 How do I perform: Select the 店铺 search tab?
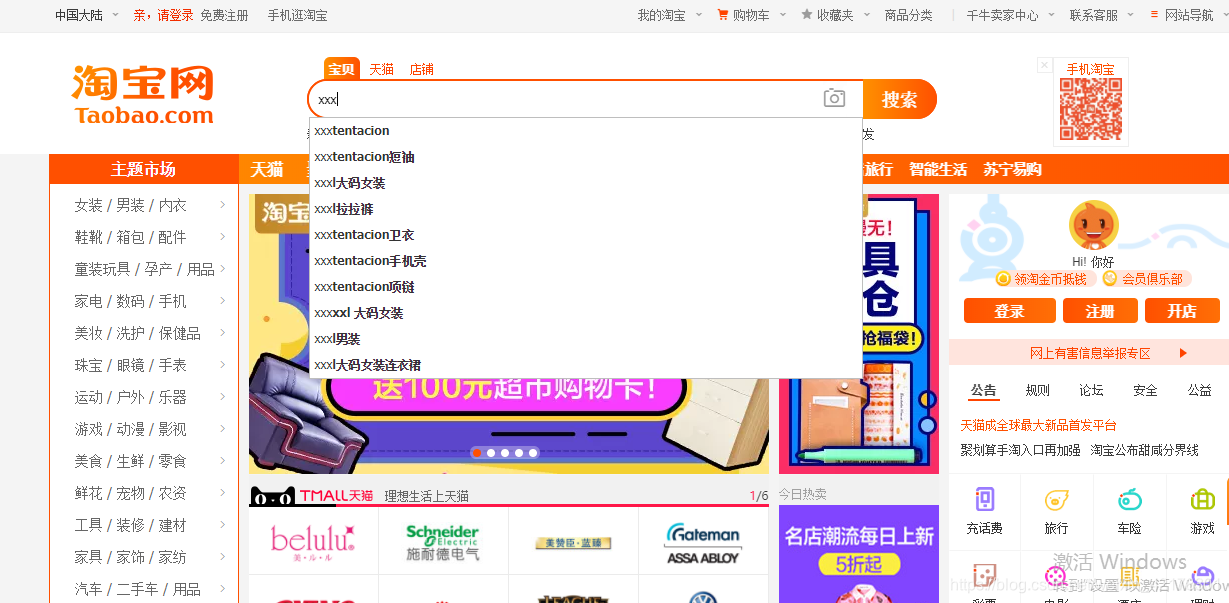[421, 69]
